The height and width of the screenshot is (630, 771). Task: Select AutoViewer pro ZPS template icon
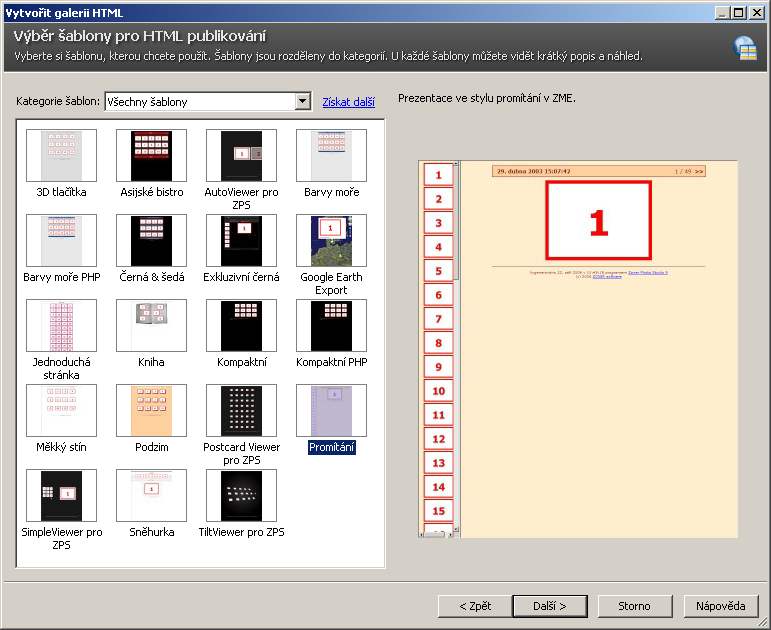coord(241,155)
